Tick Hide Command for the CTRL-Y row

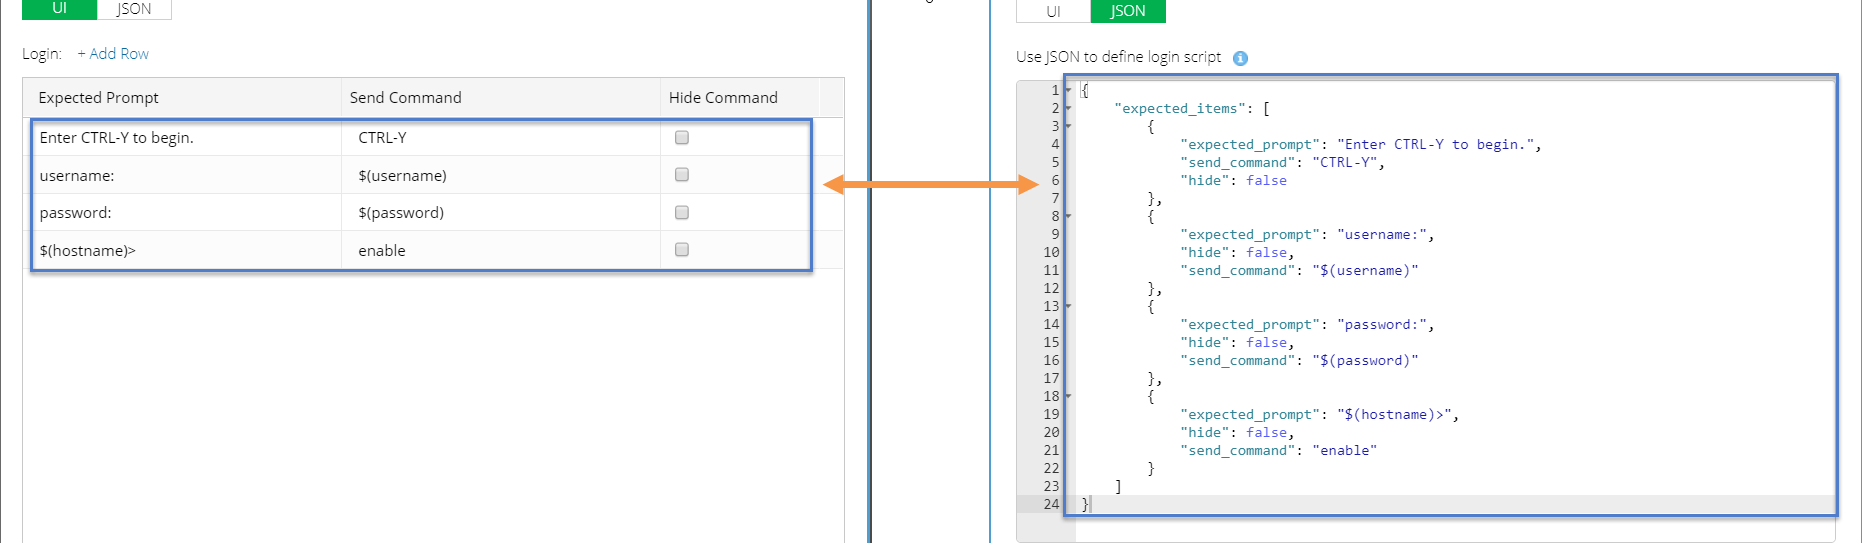(682, 138)
